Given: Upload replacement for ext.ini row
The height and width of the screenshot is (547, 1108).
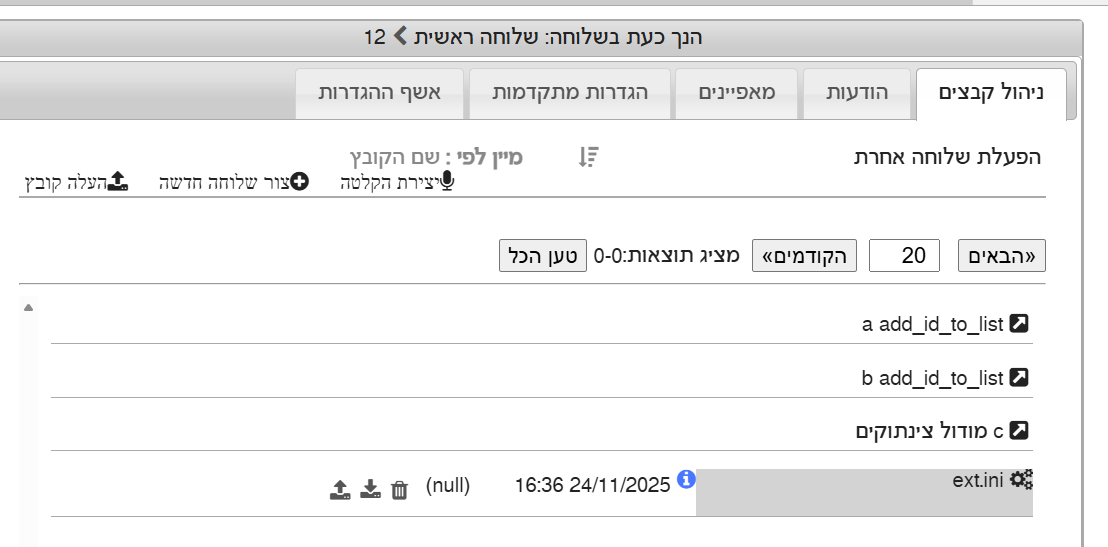Looking at the screenshot, I should [340, 489].
